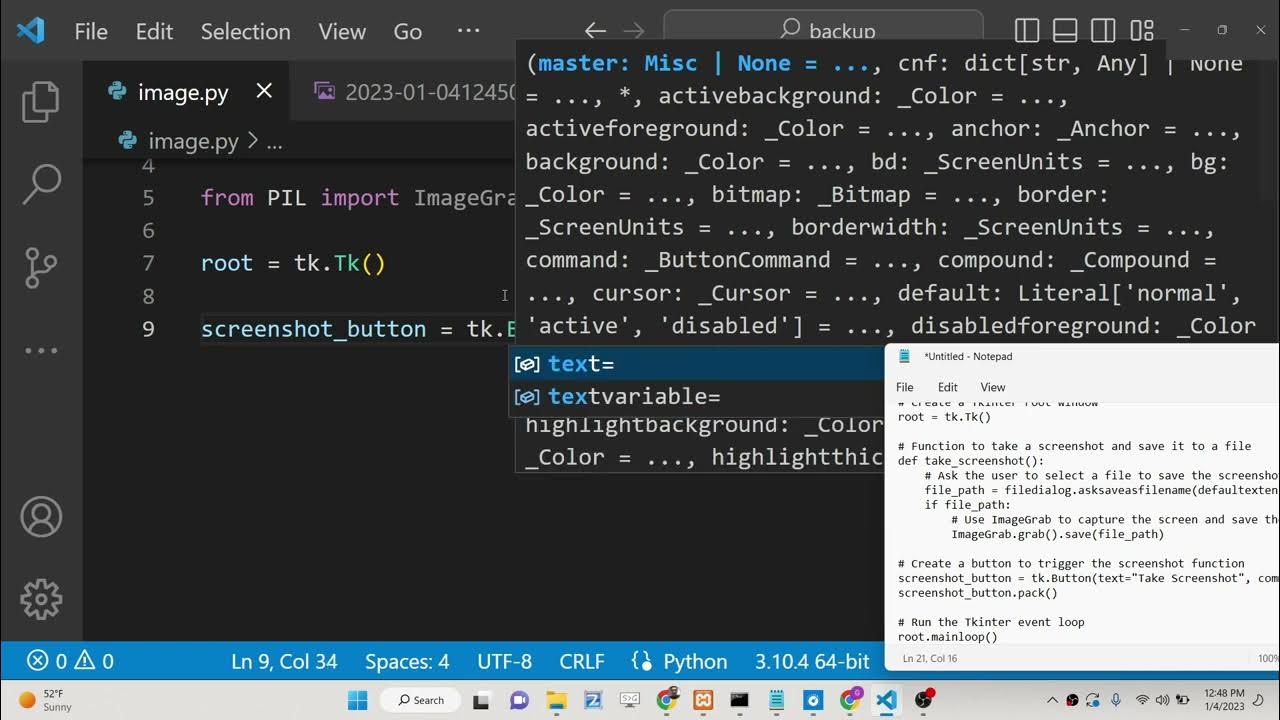
Task: Open the Search view in activity bar
Action: click(41, 184)
